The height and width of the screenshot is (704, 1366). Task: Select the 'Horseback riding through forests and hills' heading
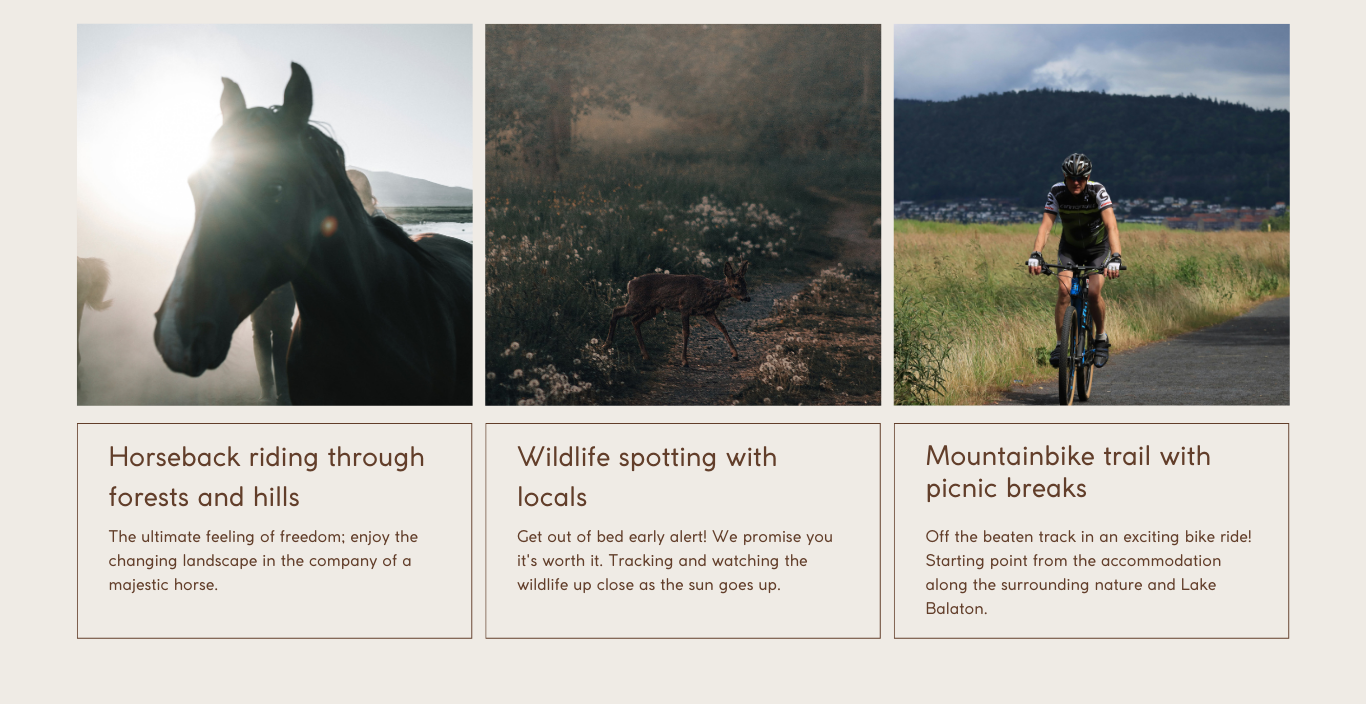(x=267, y=477)
